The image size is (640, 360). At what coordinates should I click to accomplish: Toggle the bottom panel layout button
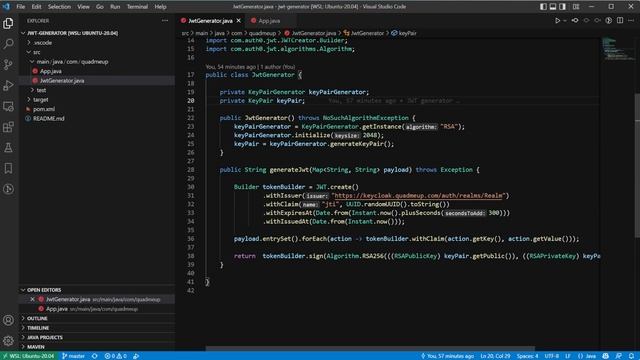tap(553, 7)
